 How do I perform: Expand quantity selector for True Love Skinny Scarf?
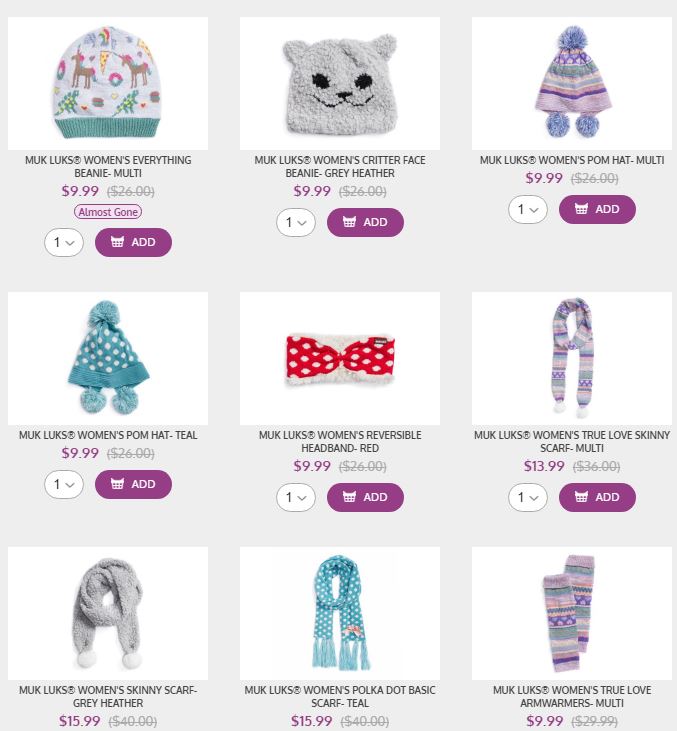click(528, 497)
